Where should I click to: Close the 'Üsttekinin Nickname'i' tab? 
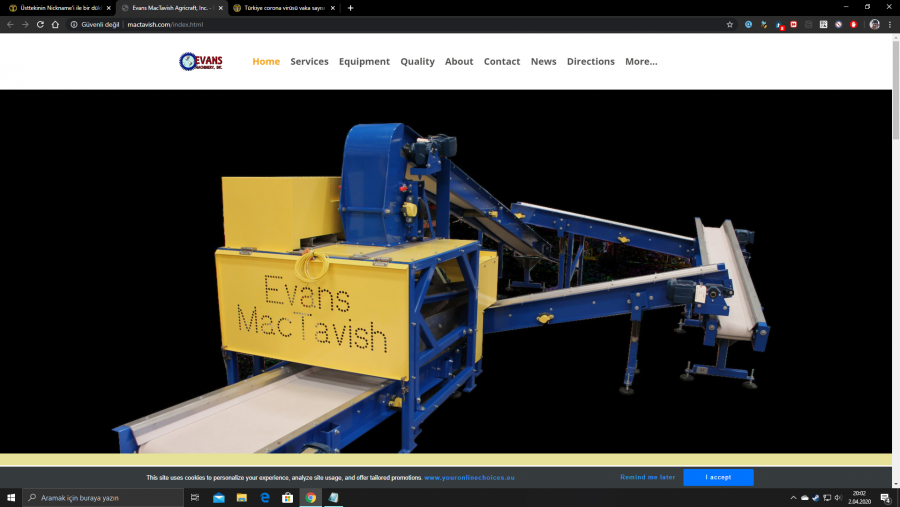tap(108, 8)
